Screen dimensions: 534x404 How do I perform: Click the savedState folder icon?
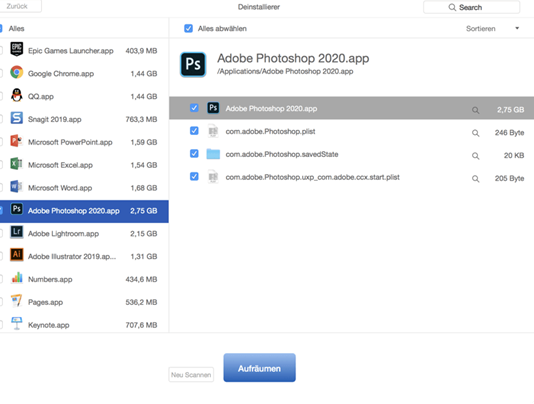click(213, 154)
